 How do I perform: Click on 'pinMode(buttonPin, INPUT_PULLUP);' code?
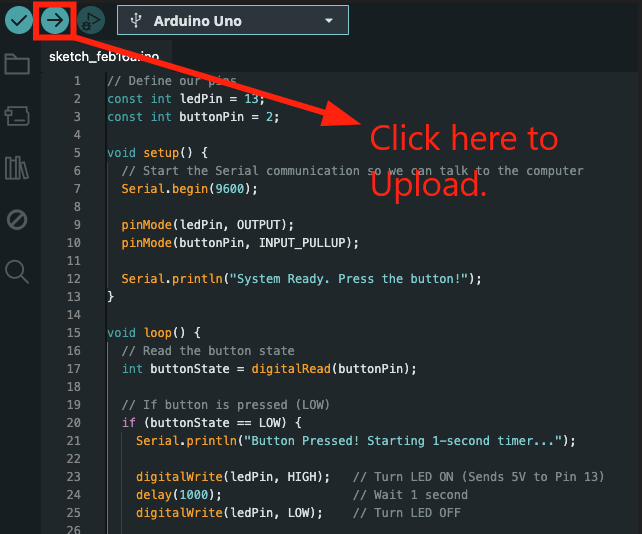coord(240,243)
